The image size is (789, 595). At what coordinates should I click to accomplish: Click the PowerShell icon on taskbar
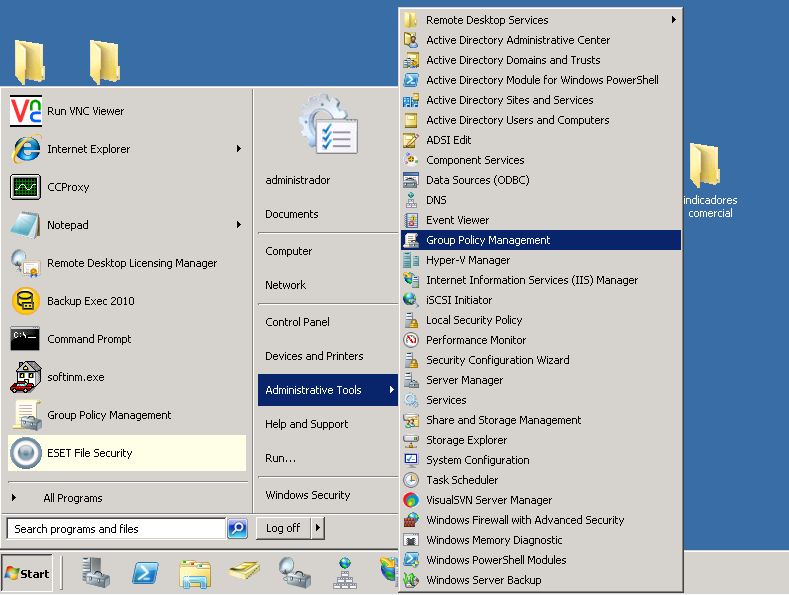(145, 573)
